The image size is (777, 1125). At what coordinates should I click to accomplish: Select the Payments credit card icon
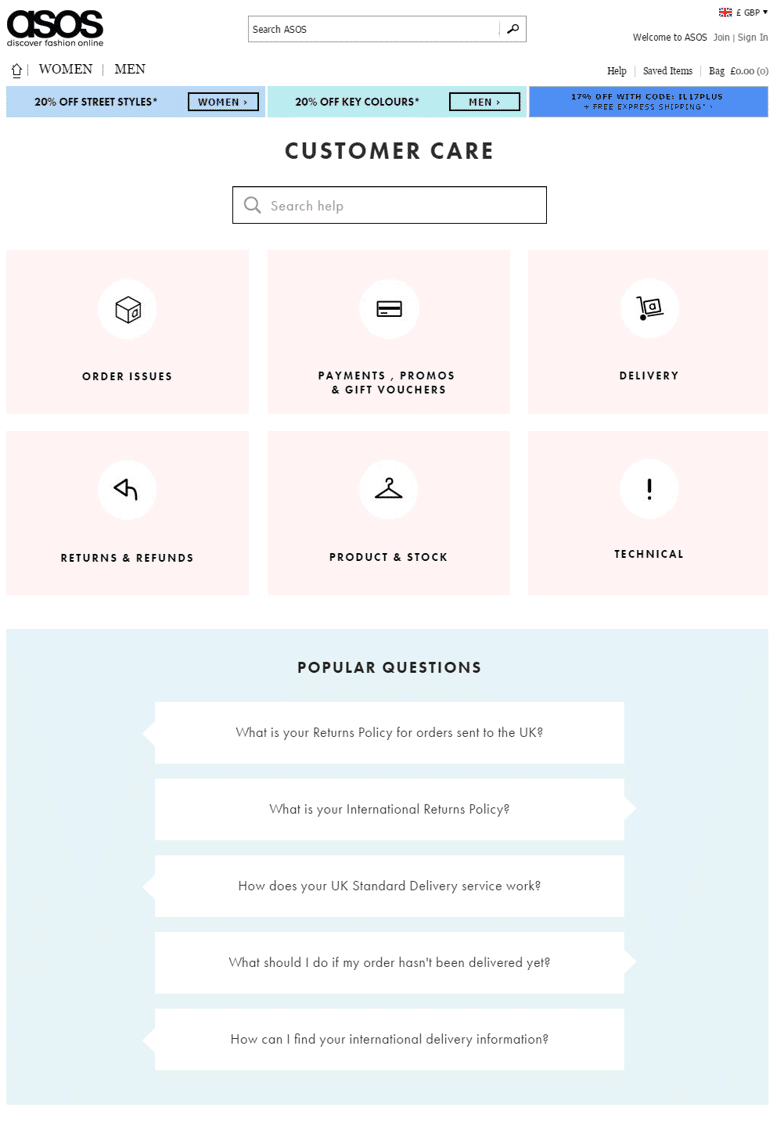pos(389,309)
